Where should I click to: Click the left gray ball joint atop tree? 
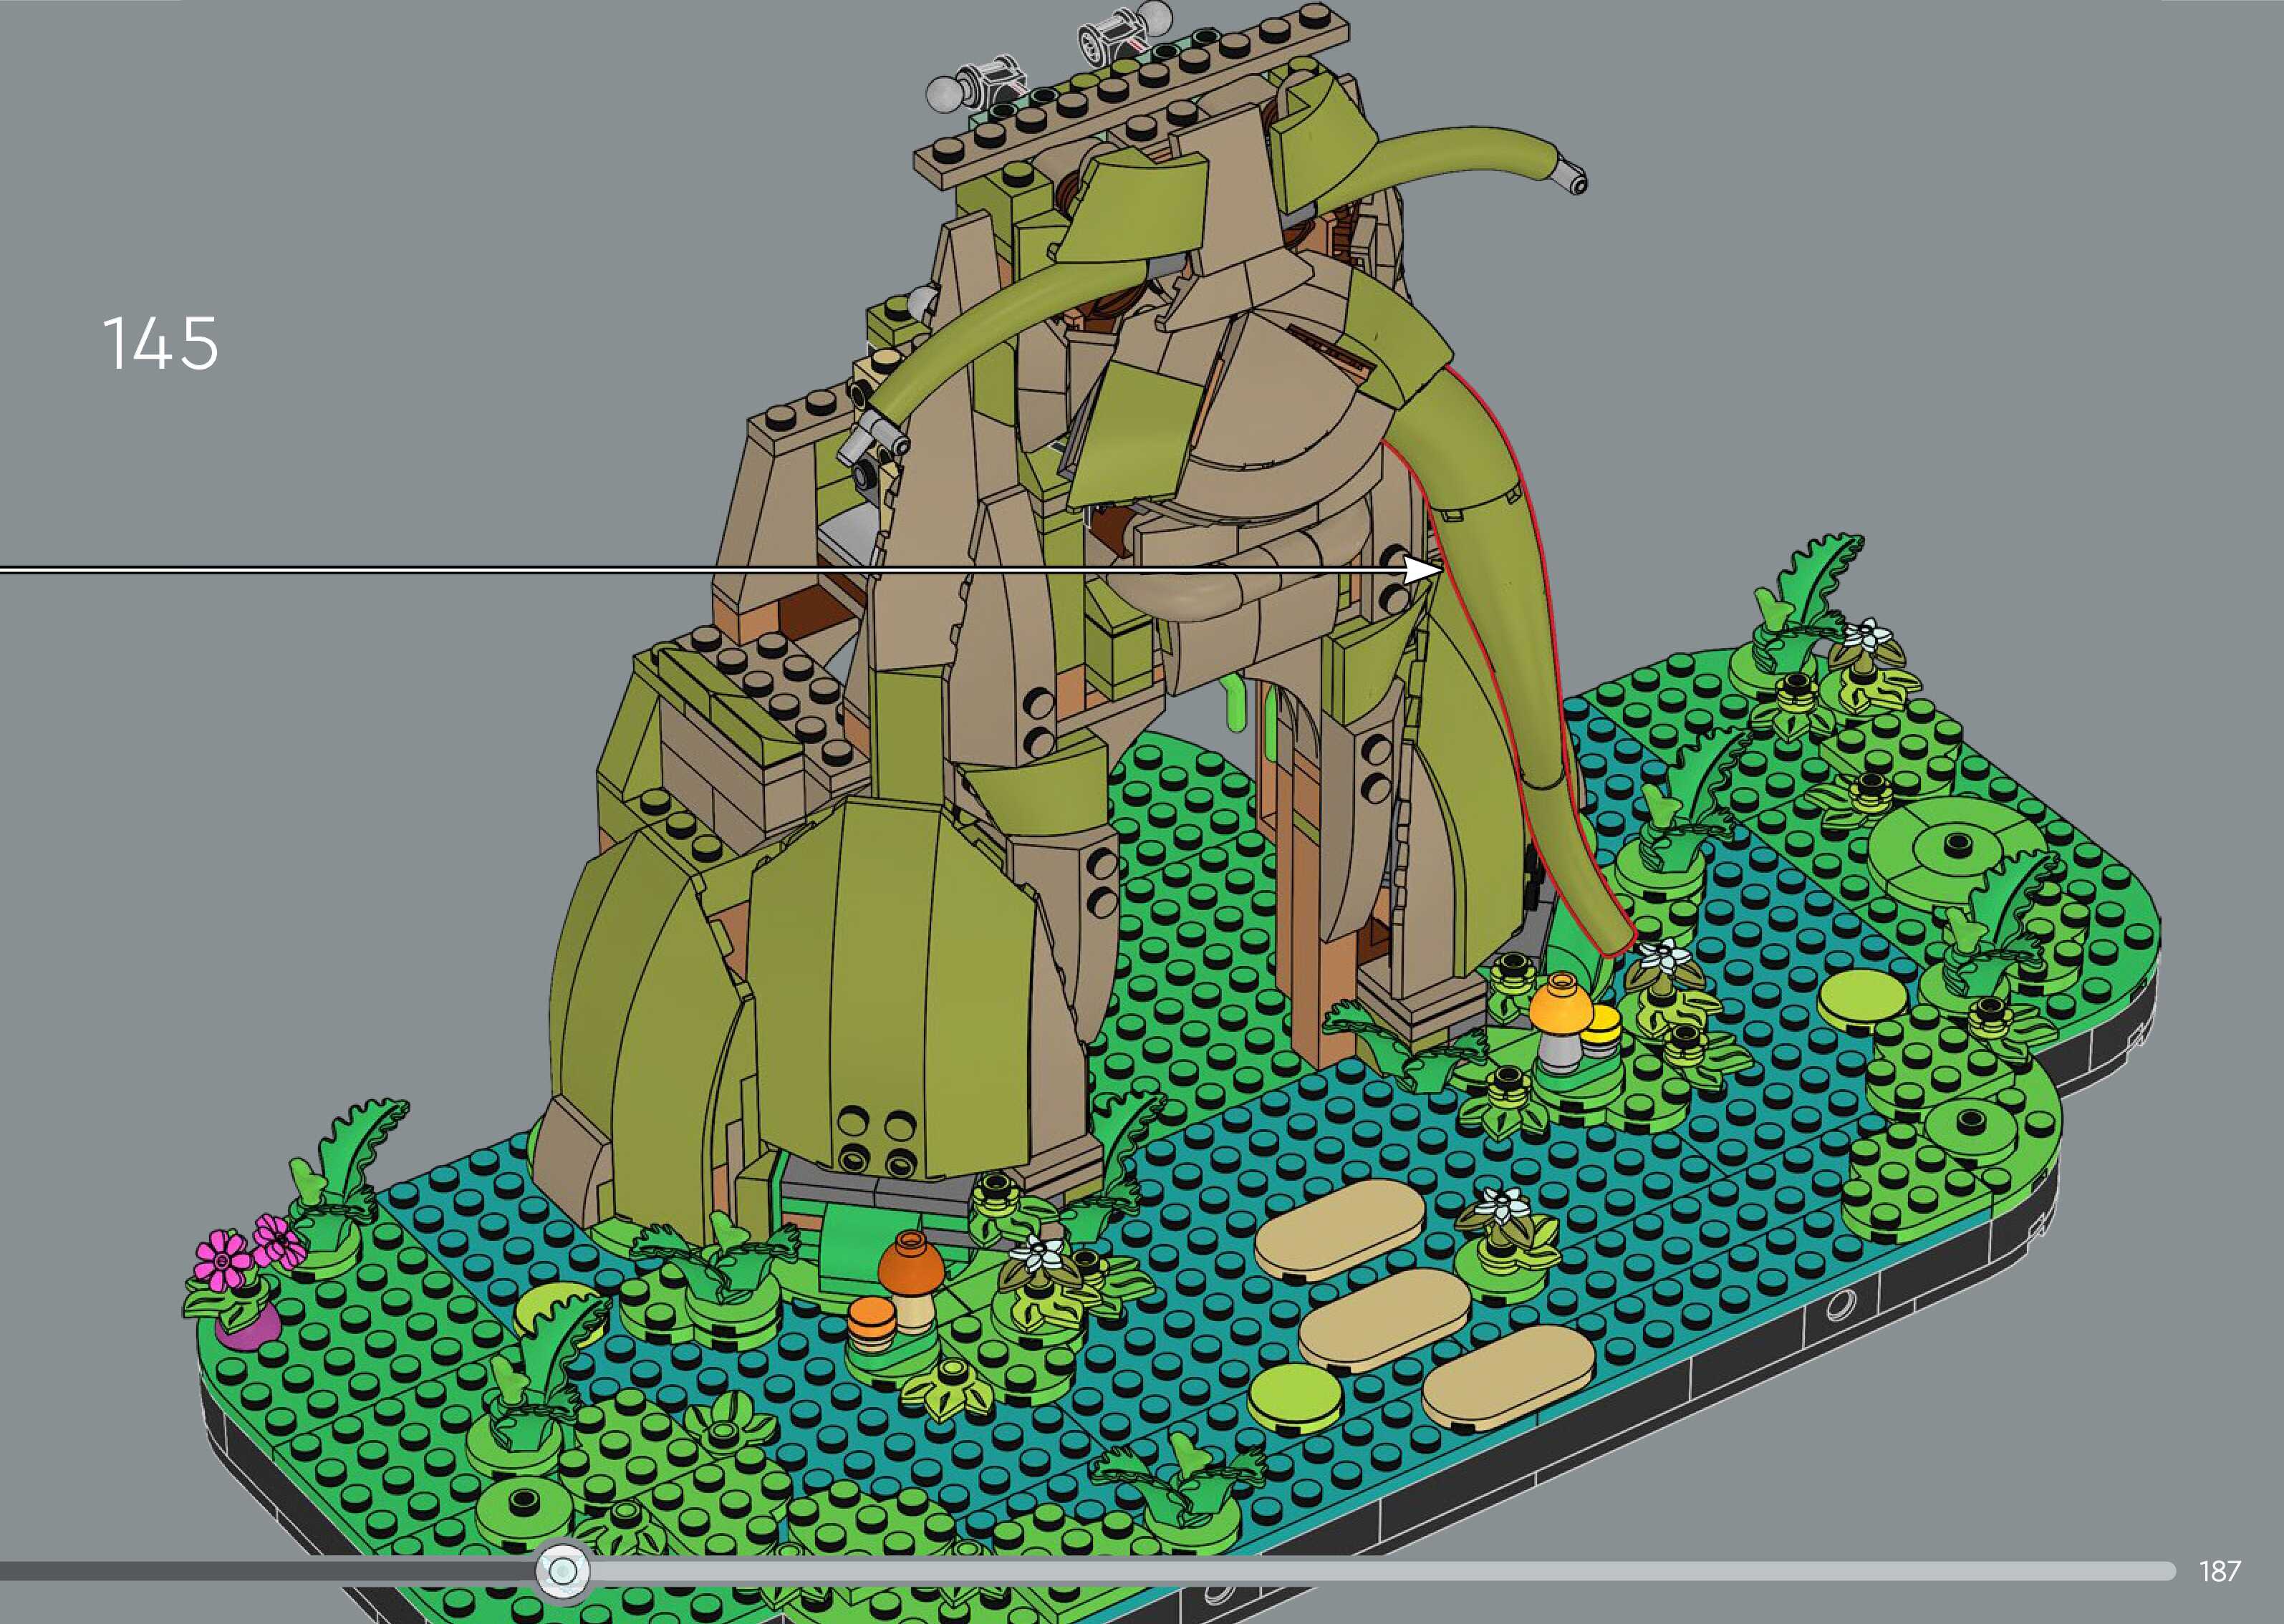tap(944, 95)
